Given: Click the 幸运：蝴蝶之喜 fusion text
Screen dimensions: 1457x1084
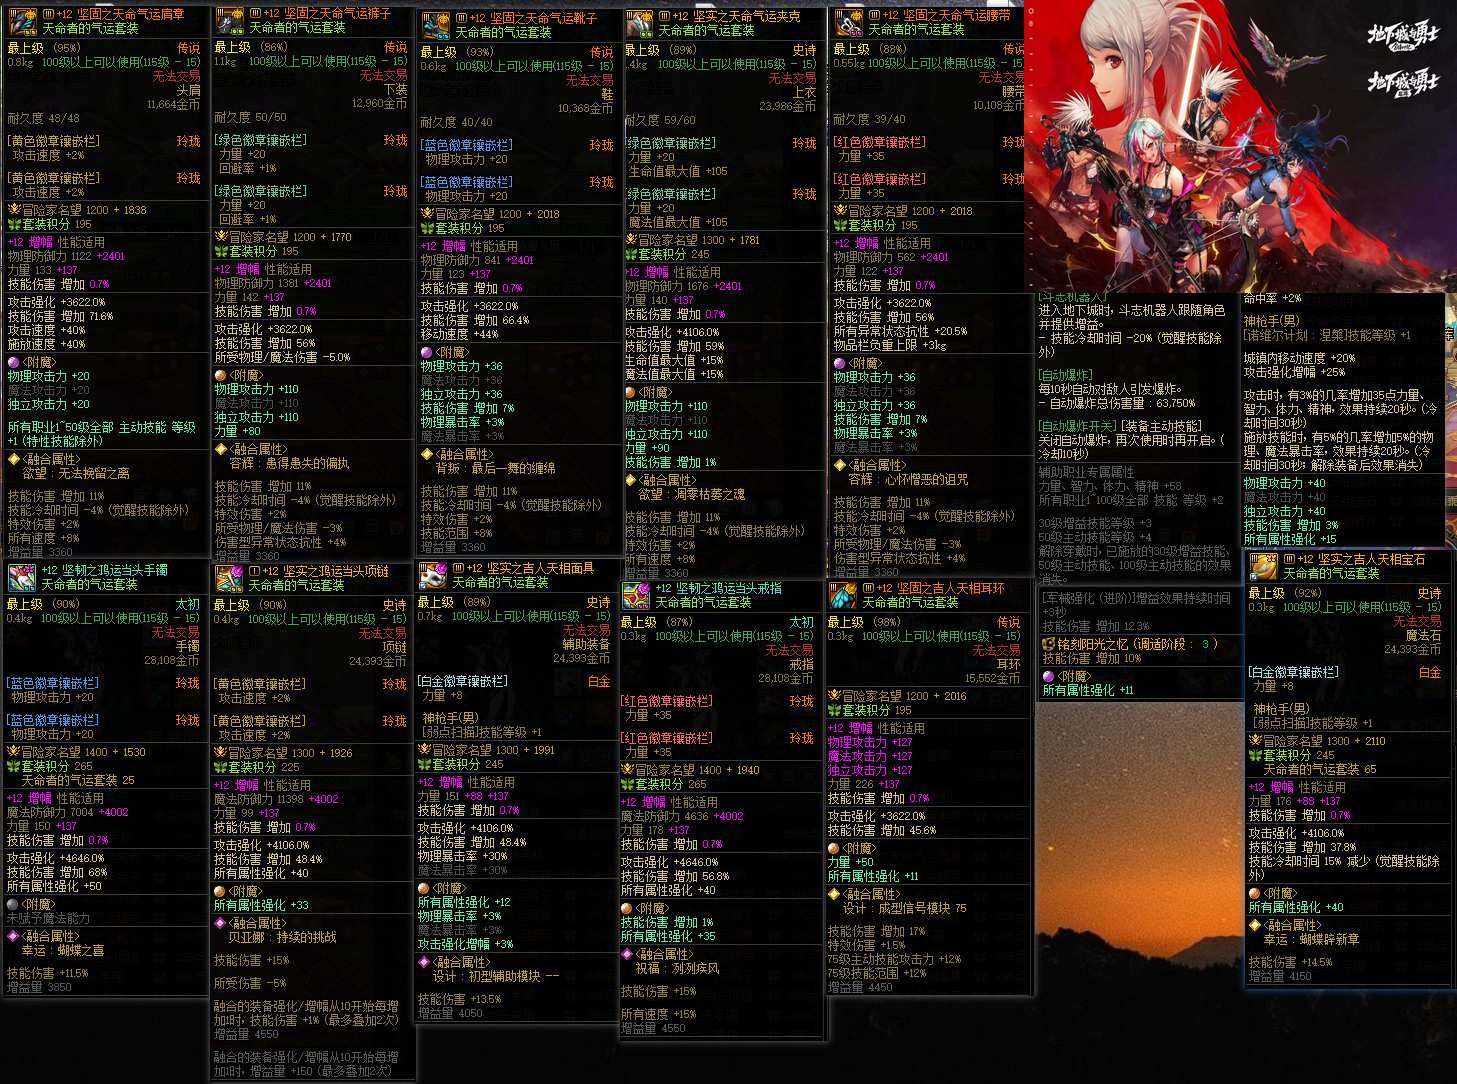Looking at the screenshot, I should click(x=63, y=951).
